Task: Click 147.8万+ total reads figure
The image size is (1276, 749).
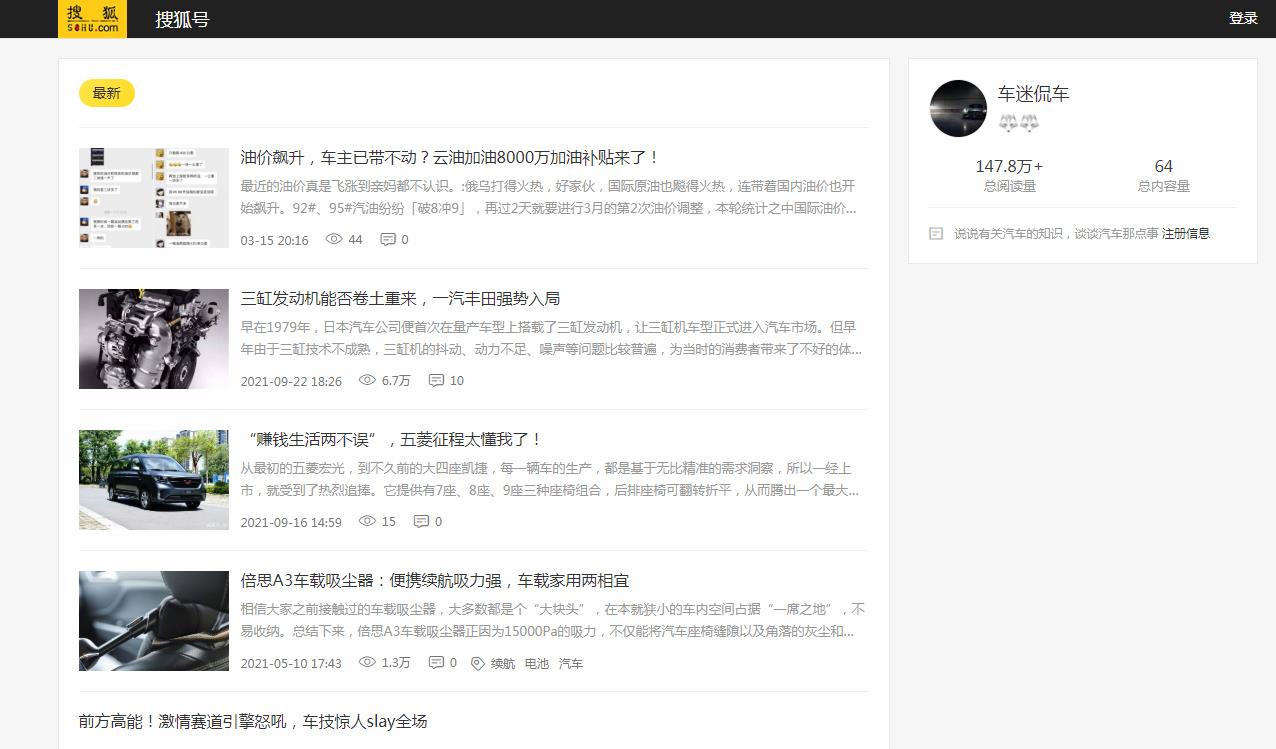Action: coord(1009,166)
